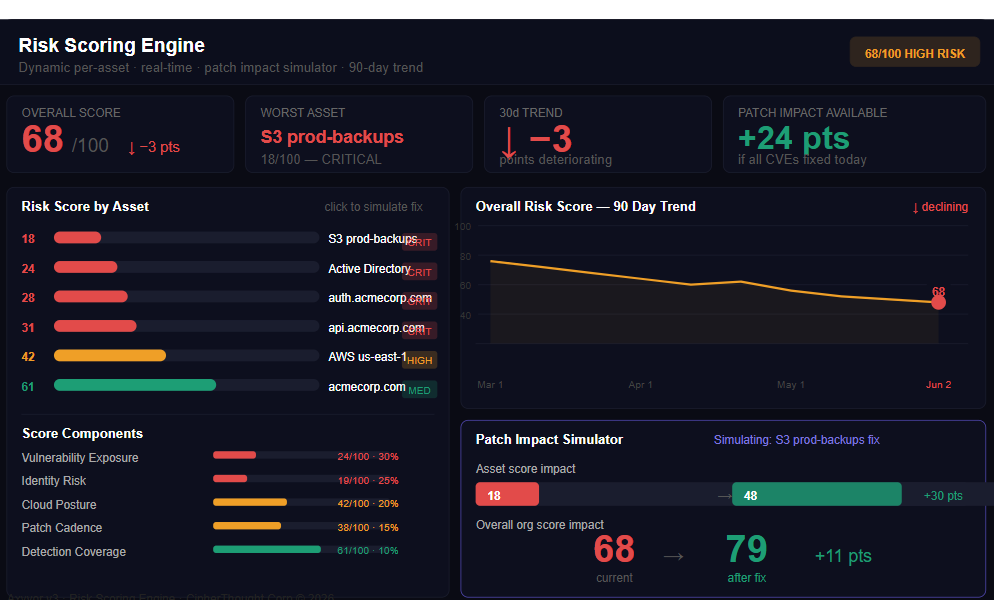Screen dimensions: 994x600
Task: Open the Patch Impact Available card
Action: pyautogui.click(x=854, y=134)
